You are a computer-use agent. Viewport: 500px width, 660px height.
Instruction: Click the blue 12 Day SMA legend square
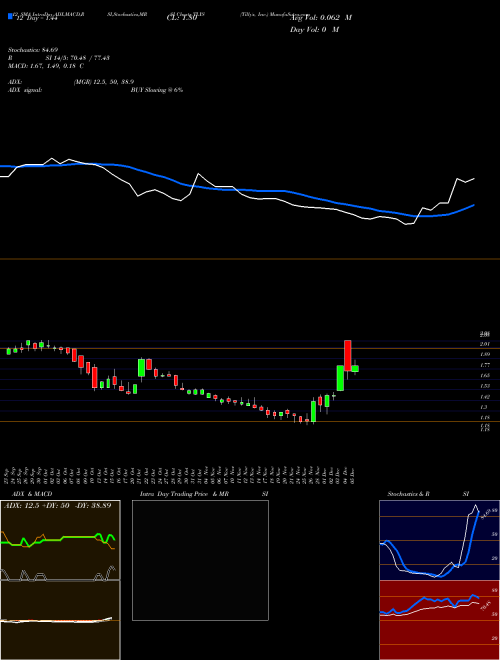[x=10, y=16]
